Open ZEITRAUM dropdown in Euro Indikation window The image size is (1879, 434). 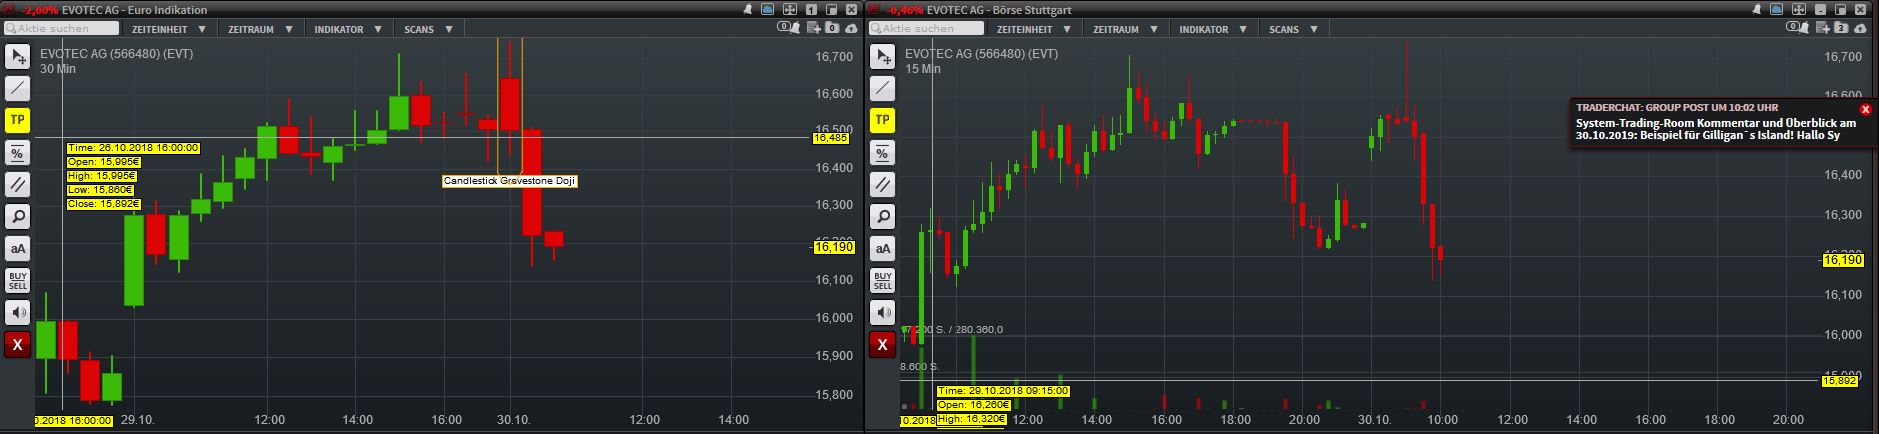click(x=260, y=29)
